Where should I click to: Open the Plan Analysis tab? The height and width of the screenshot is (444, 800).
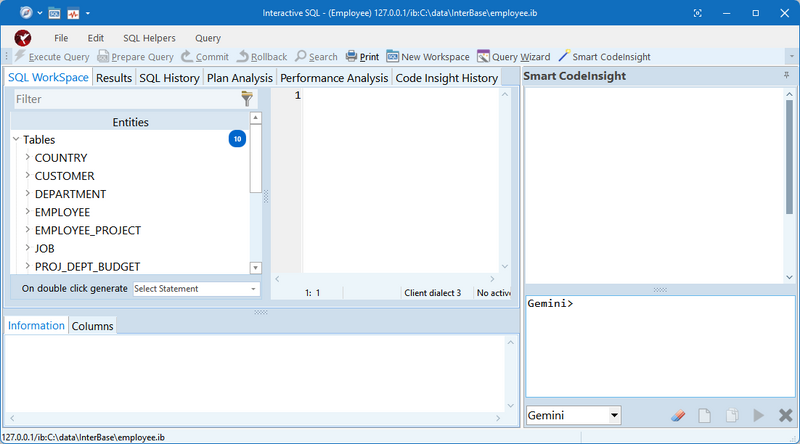[240, 78]
